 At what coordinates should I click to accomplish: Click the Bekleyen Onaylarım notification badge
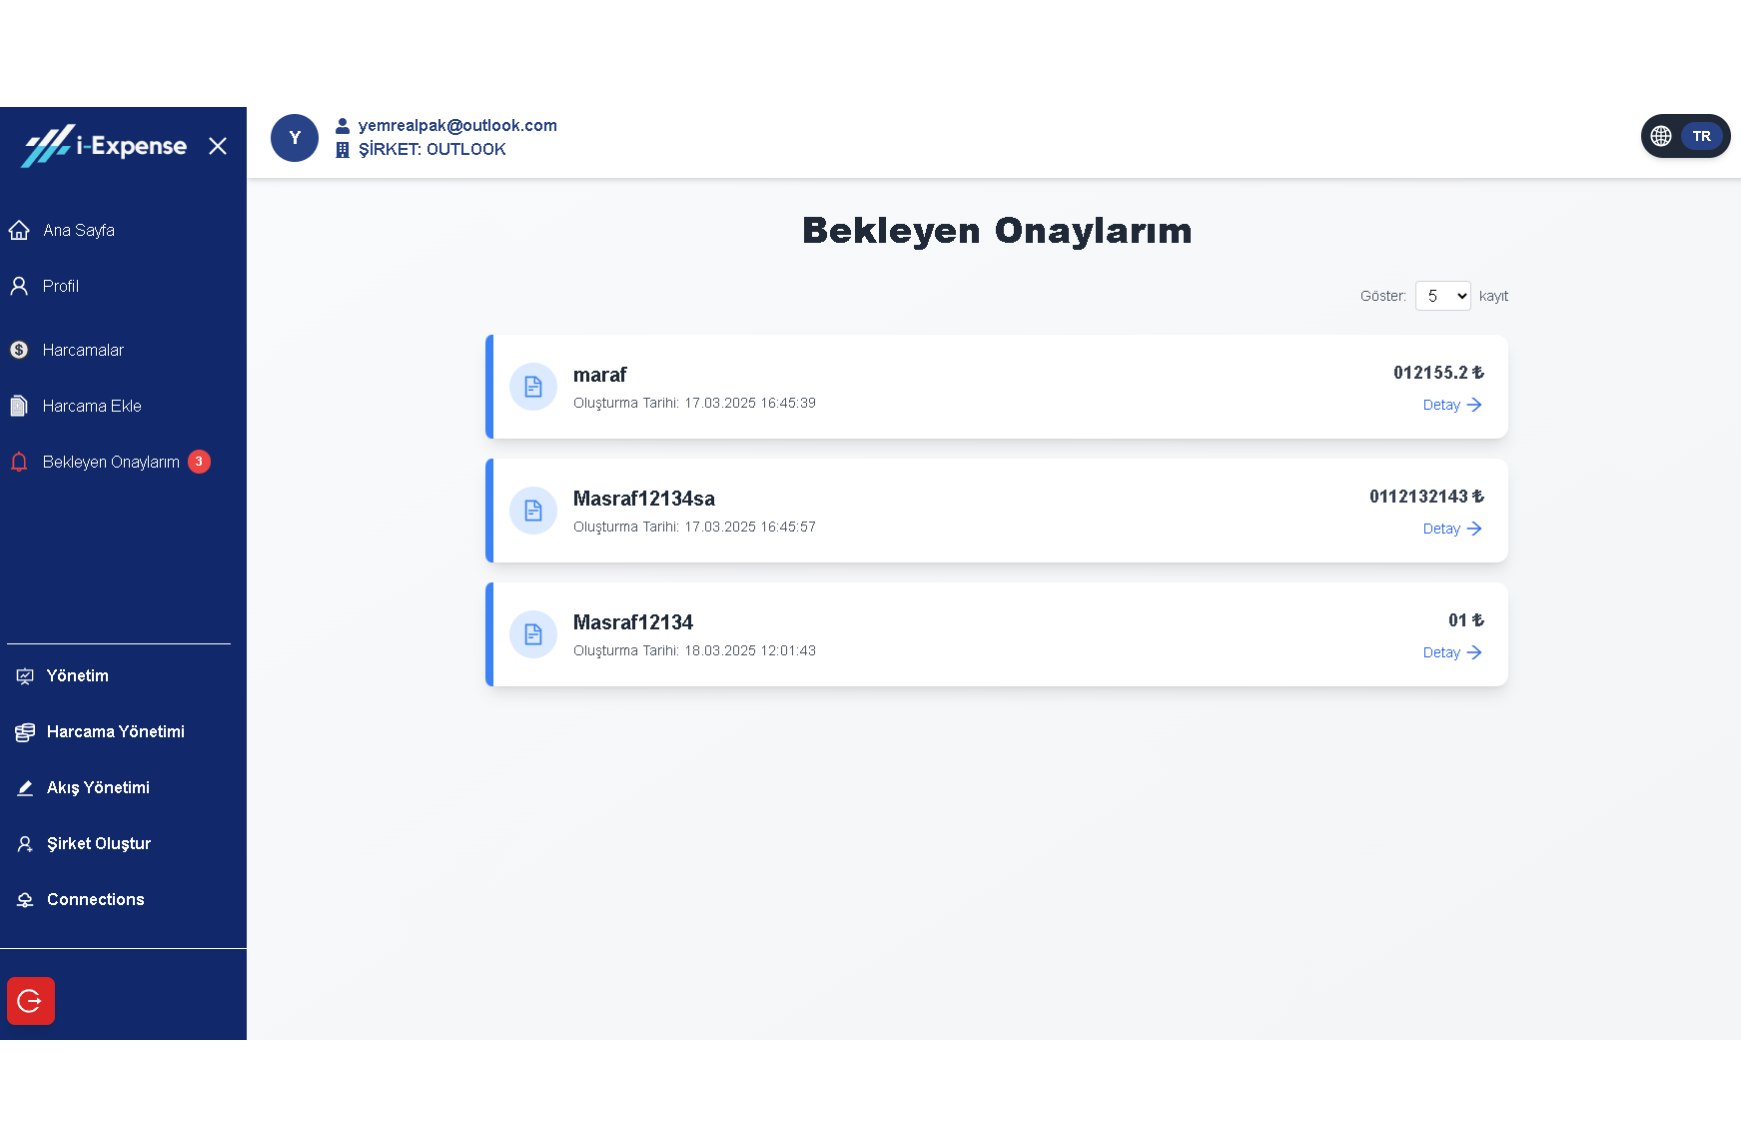click(x=199, y=462)
